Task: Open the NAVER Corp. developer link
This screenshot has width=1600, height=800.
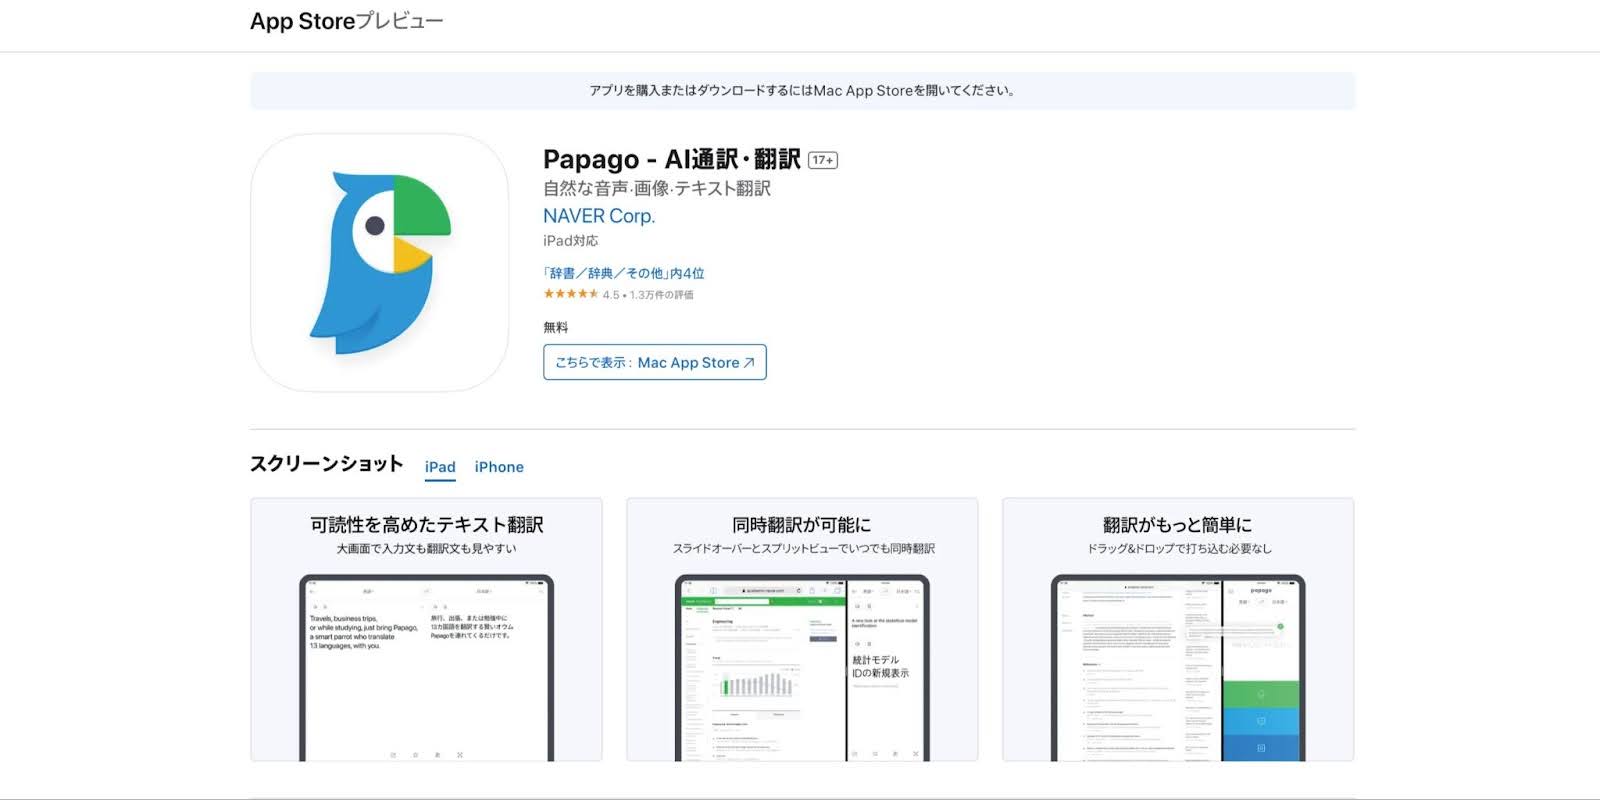Action: [599, 216]
